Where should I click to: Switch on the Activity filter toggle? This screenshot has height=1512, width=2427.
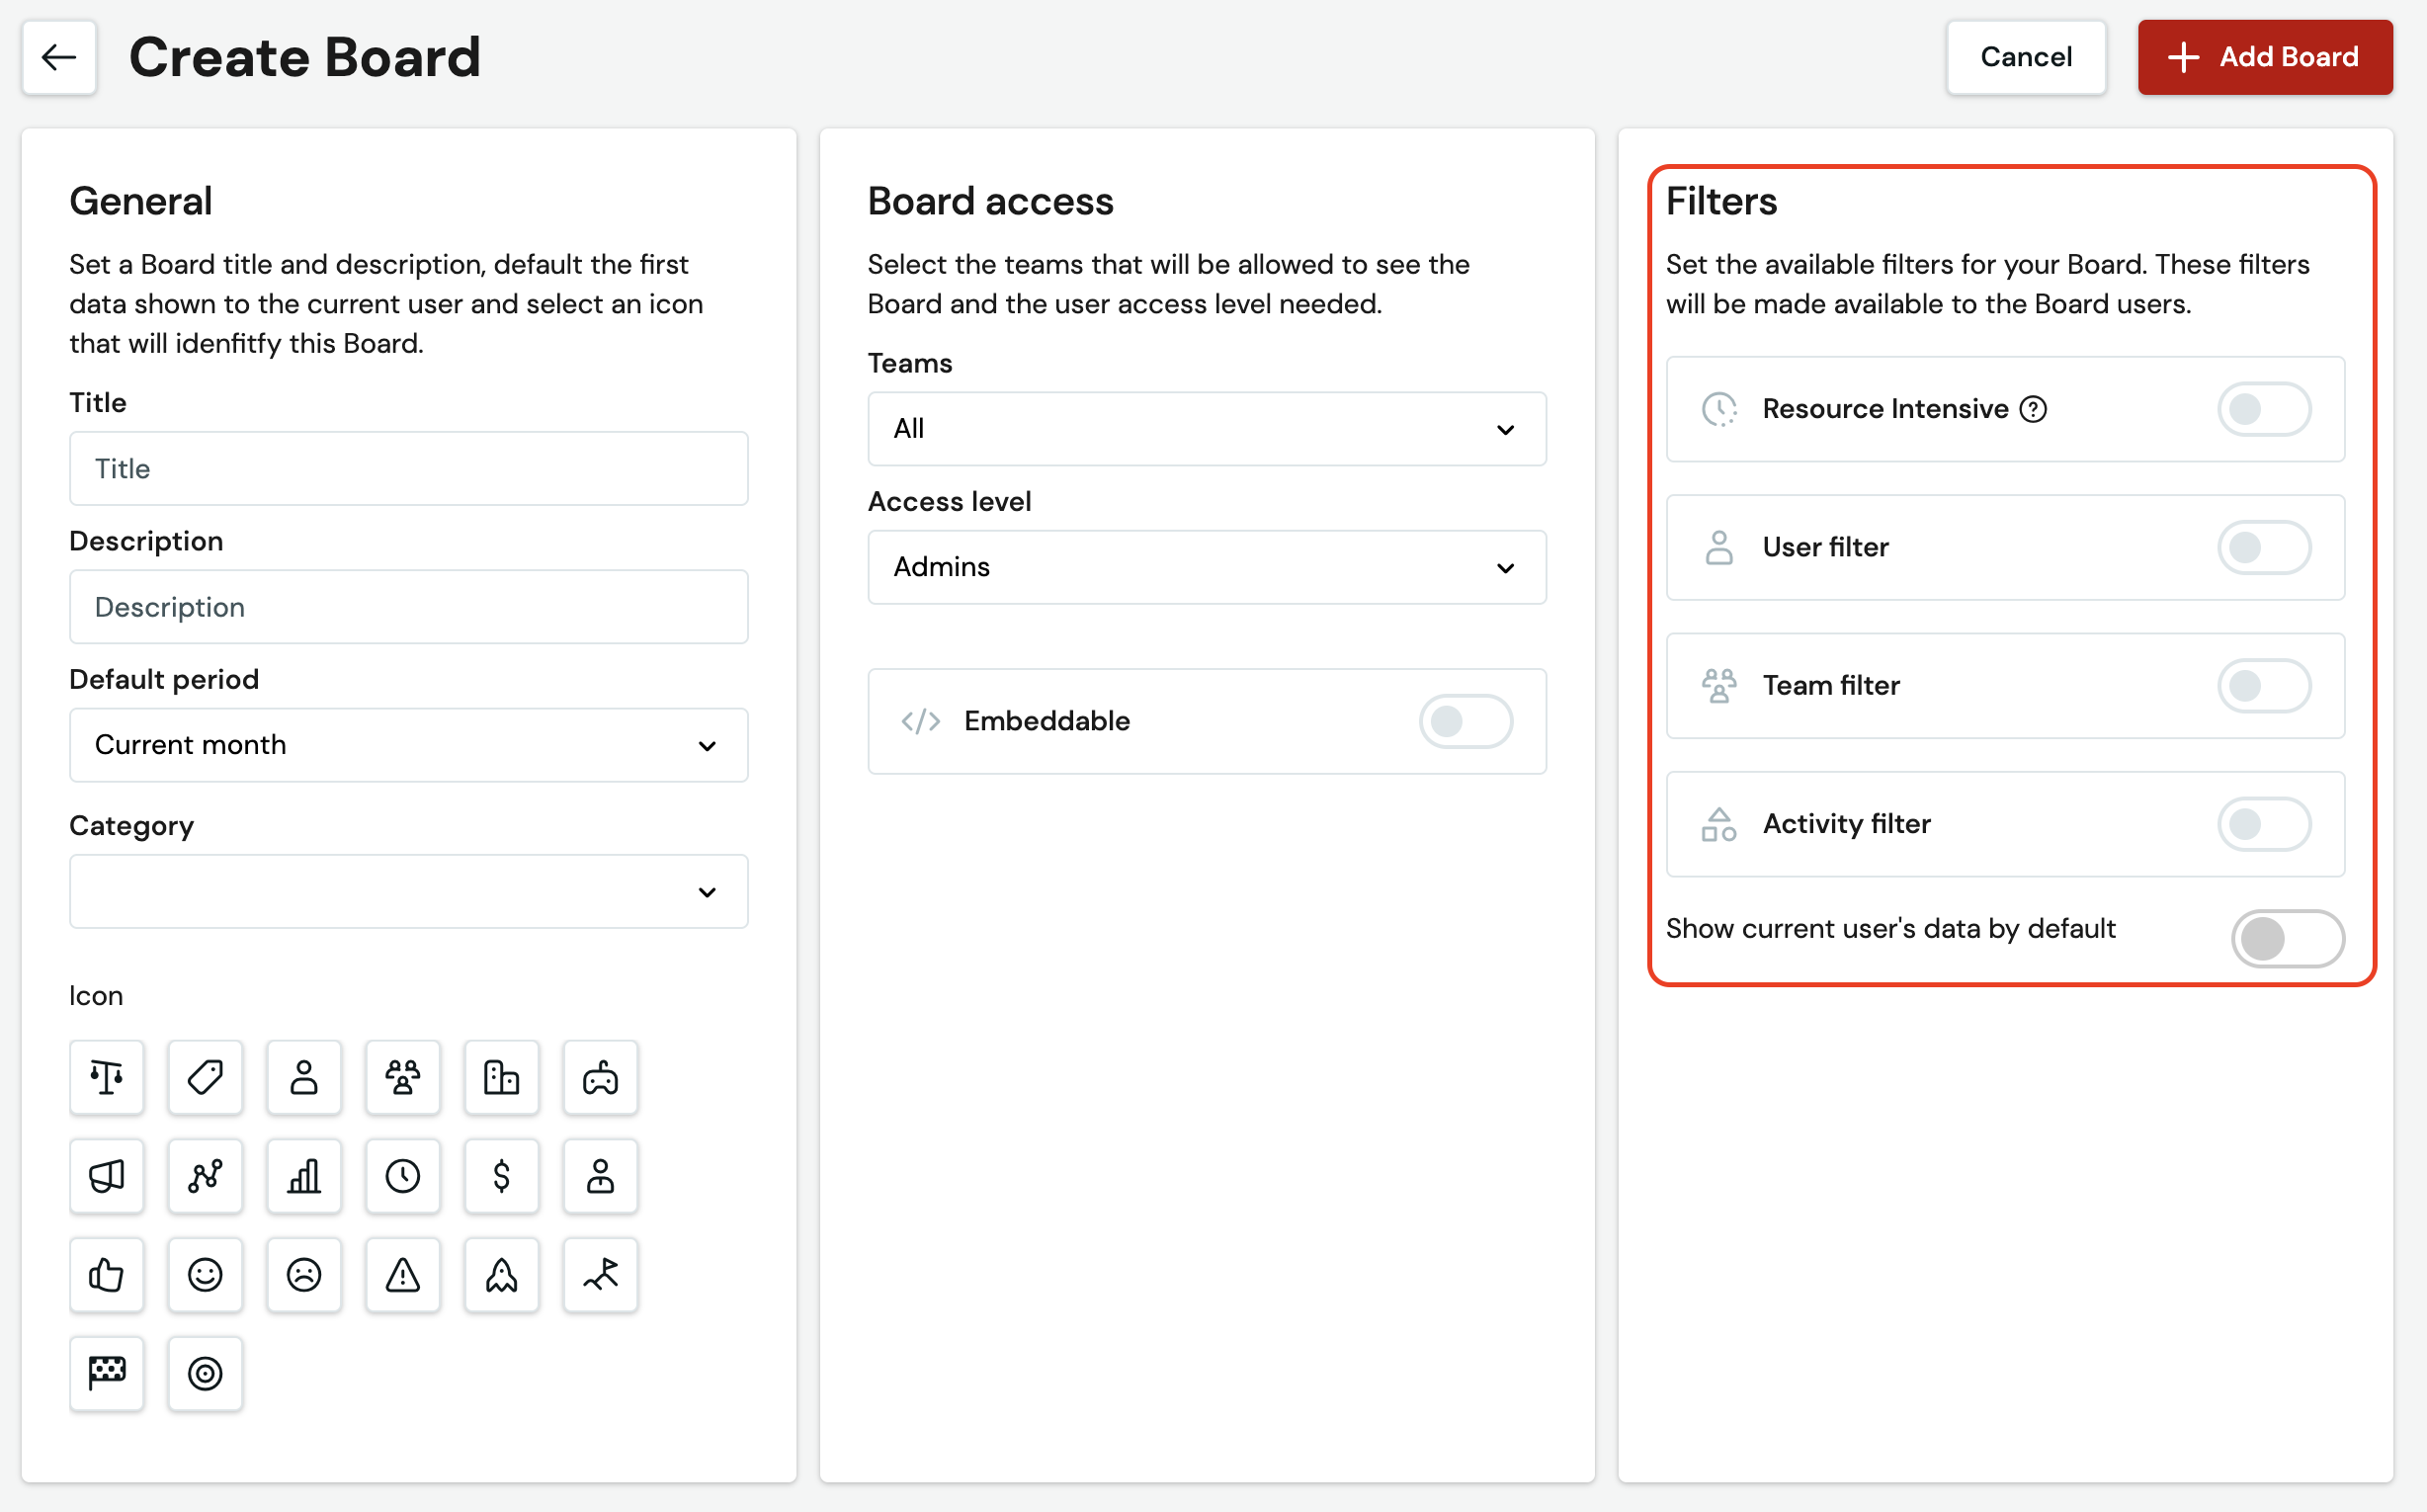click(x=2264, y=824)
